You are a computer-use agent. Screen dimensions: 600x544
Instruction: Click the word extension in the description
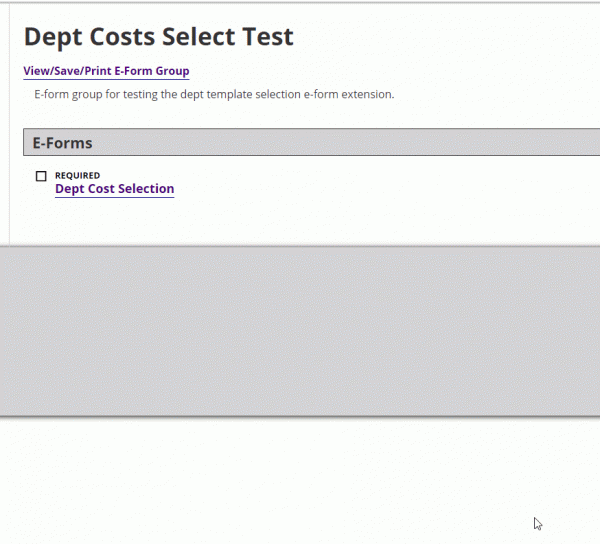[x=367, y=94]
